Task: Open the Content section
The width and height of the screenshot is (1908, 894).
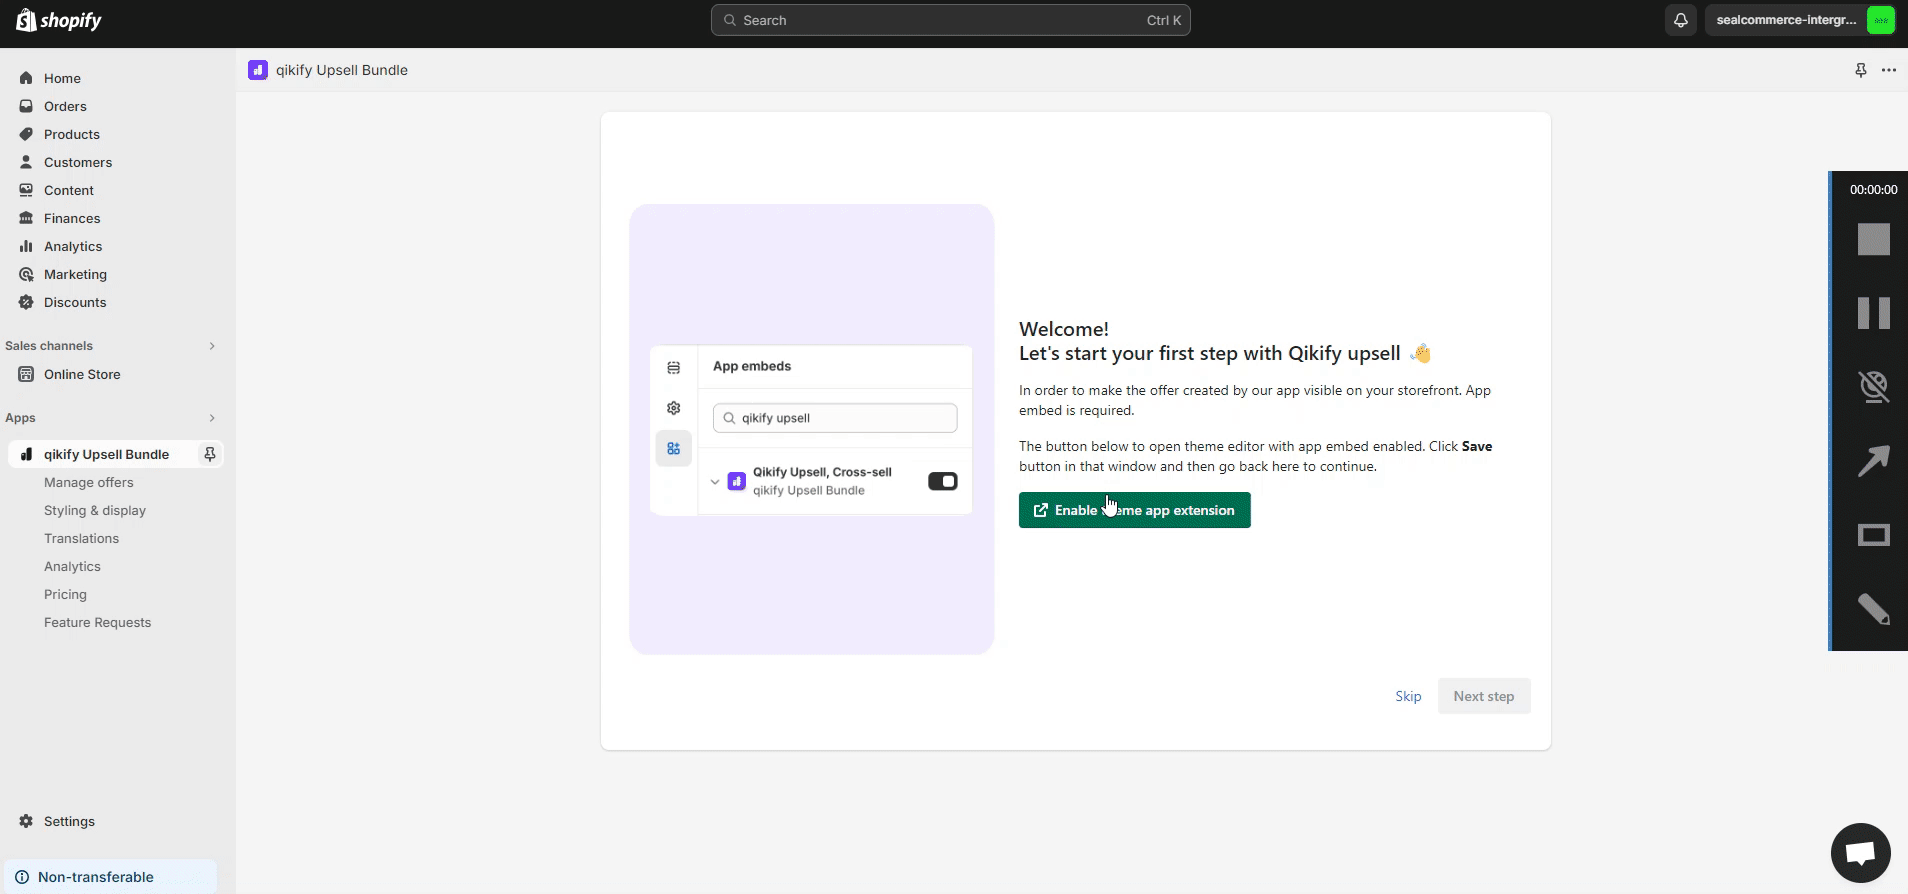Action: click(x=69, y=190)
